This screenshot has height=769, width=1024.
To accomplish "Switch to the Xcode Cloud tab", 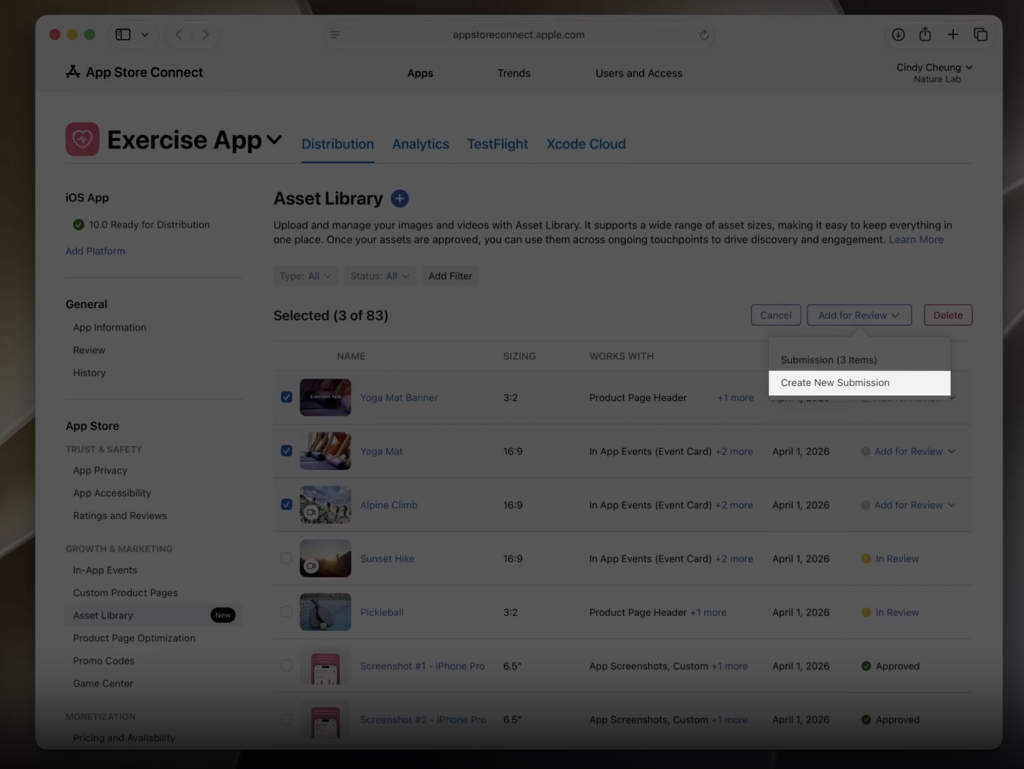I will click(586, 144).
